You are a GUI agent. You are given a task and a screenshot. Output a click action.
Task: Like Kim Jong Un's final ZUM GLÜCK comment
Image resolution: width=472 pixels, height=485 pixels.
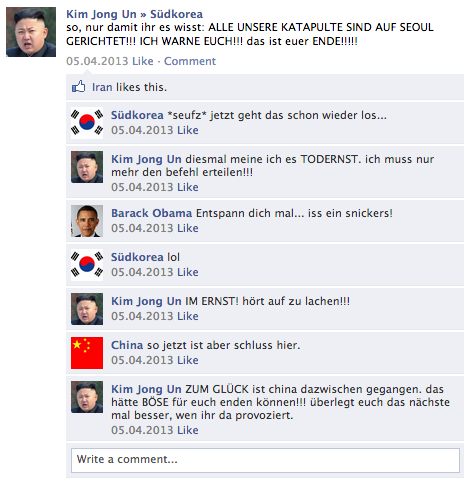[188, 430]
